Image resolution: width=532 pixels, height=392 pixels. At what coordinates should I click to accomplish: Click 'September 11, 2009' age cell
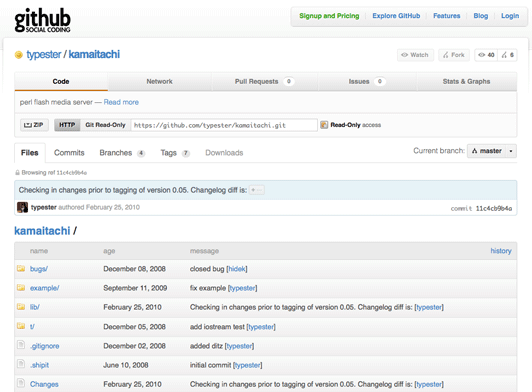135,288
